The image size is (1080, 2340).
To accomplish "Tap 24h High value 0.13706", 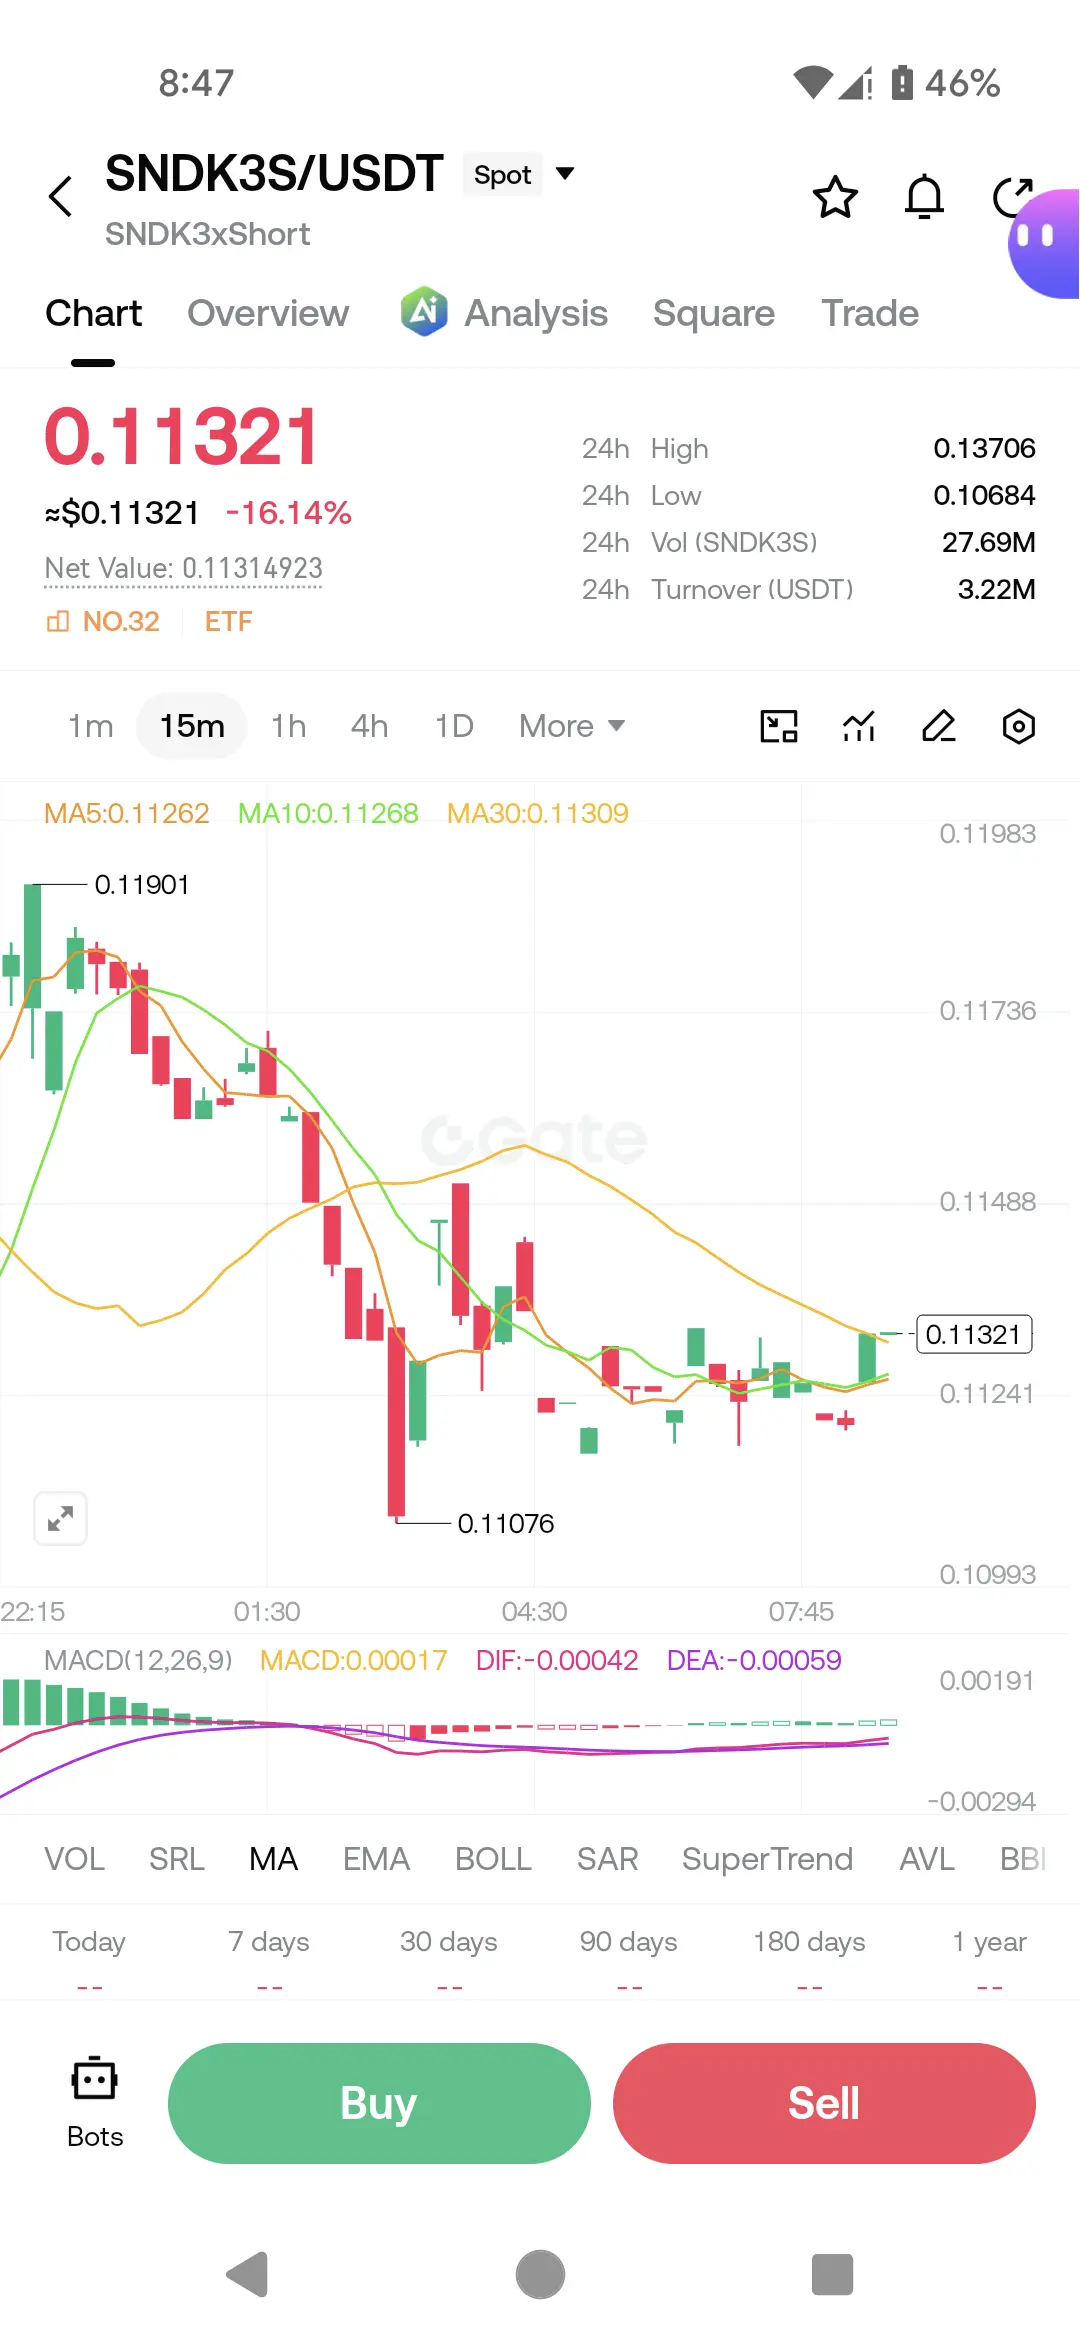I will coord(984,448).
